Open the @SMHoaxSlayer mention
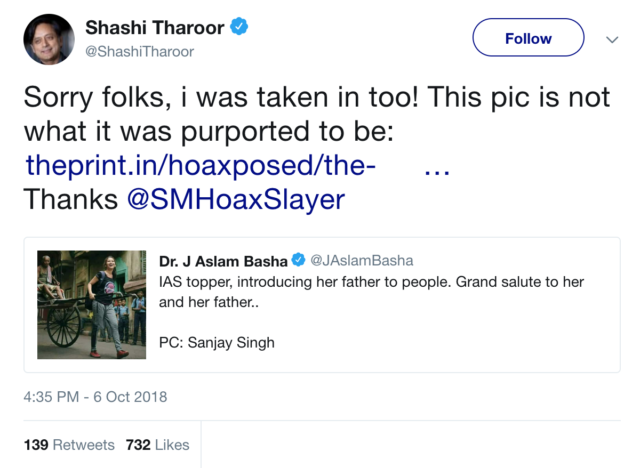The image size is (640, 468). [236, 199]
